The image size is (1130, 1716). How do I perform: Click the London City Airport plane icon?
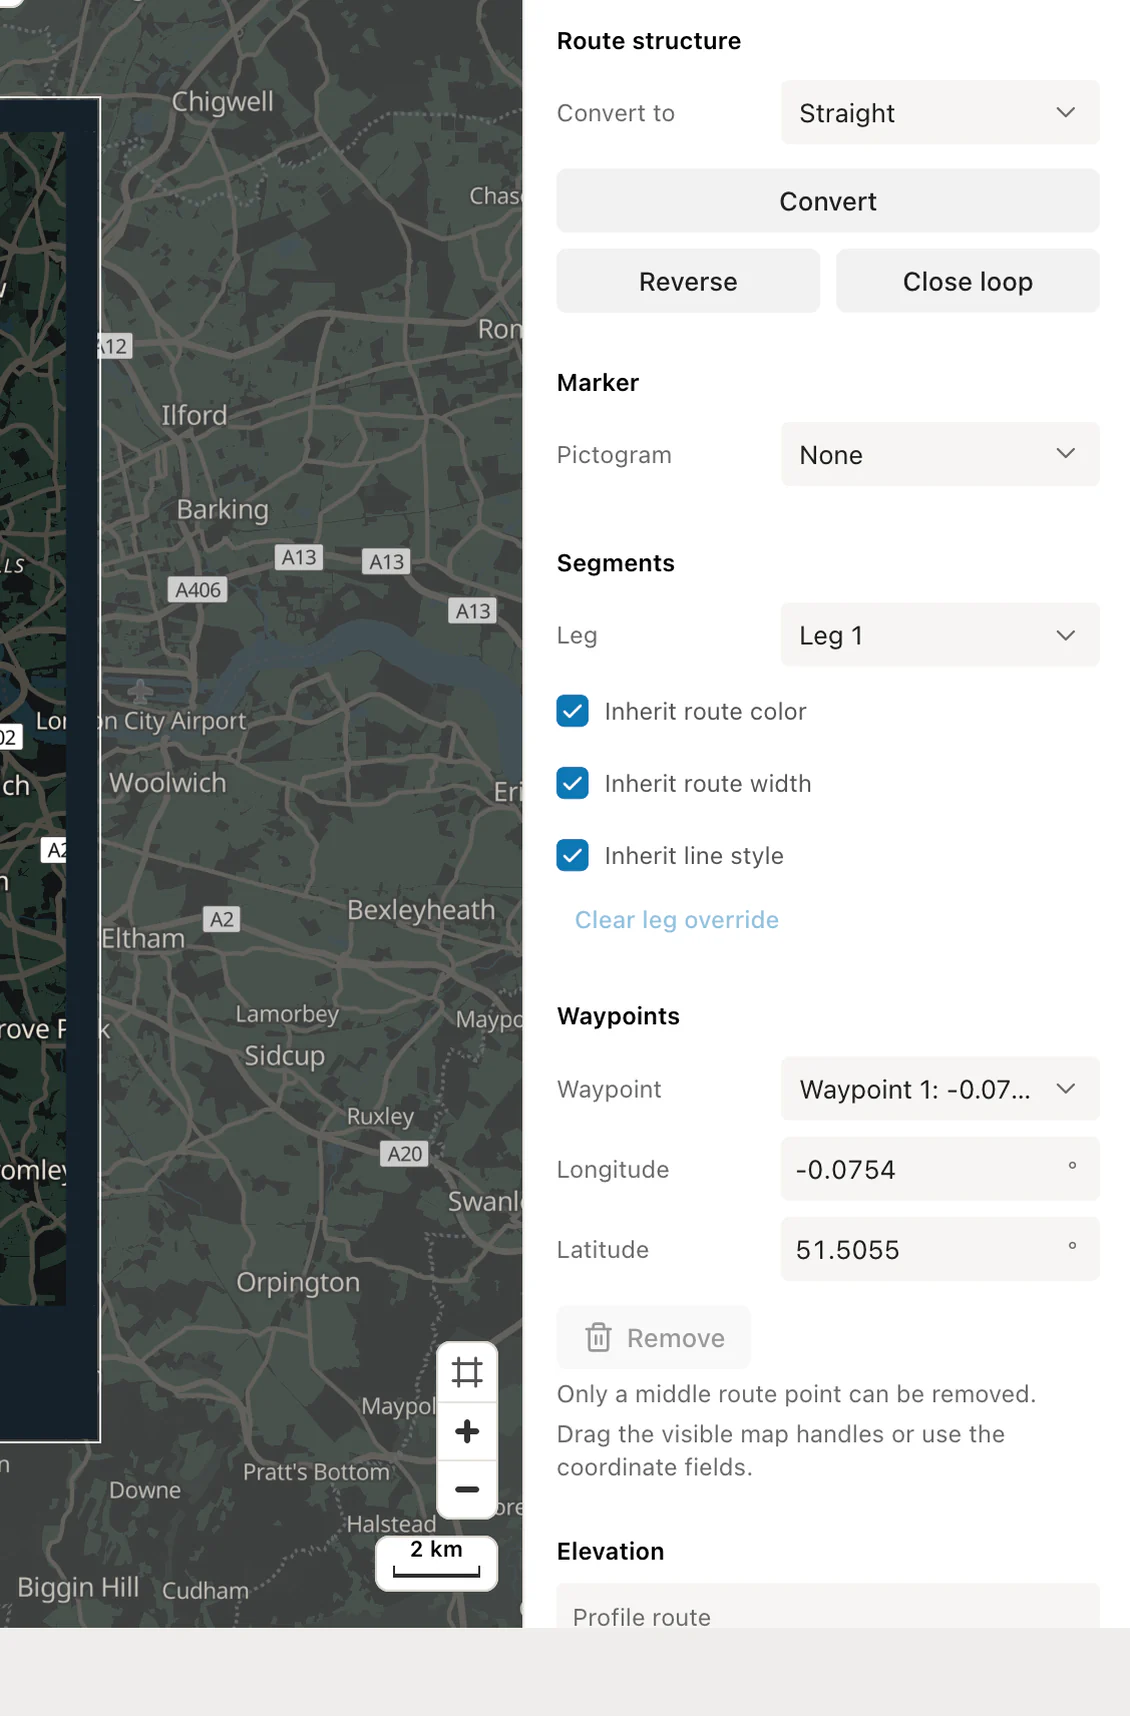pyautogui.click(x=140, y=691)
